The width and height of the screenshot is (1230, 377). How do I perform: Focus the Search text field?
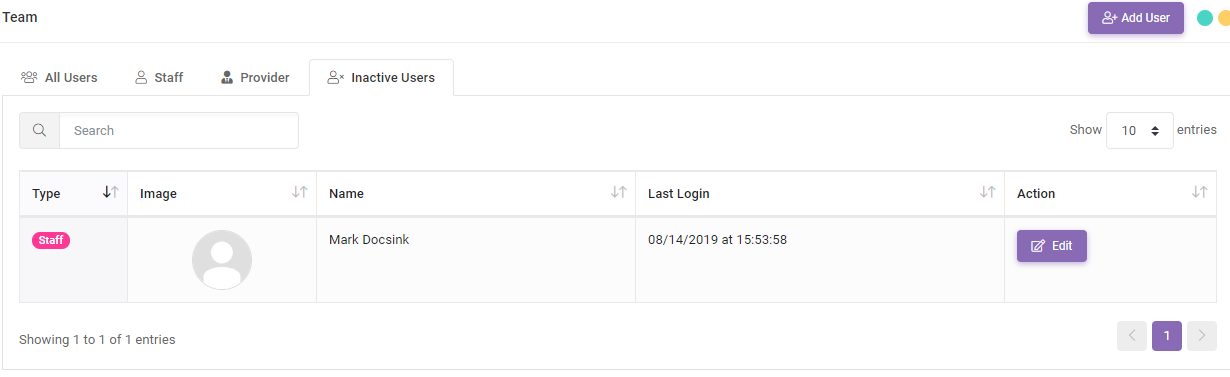tap(179, 130)
